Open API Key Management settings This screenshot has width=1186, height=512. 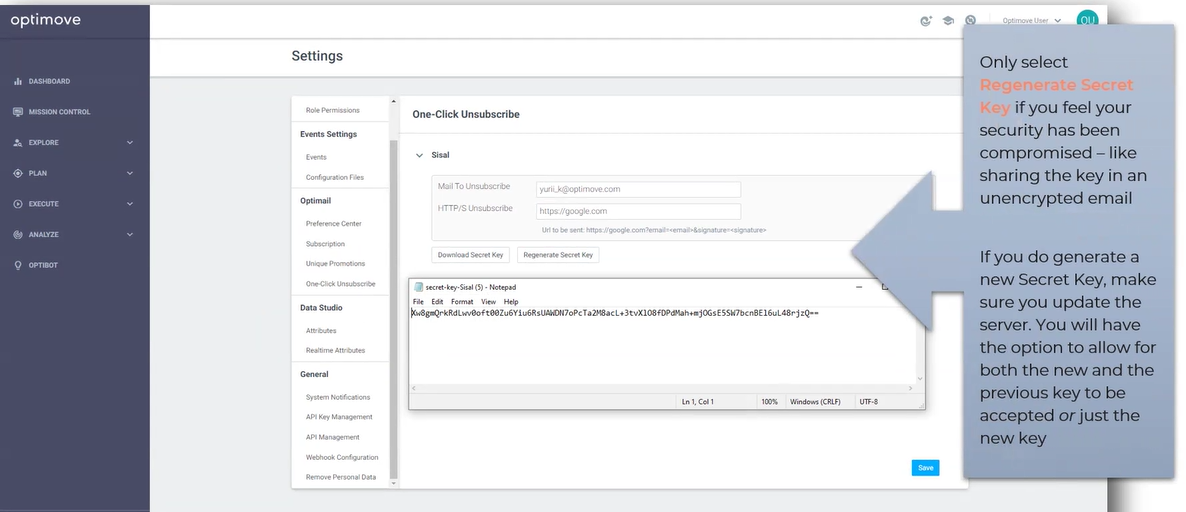[339, 417]
